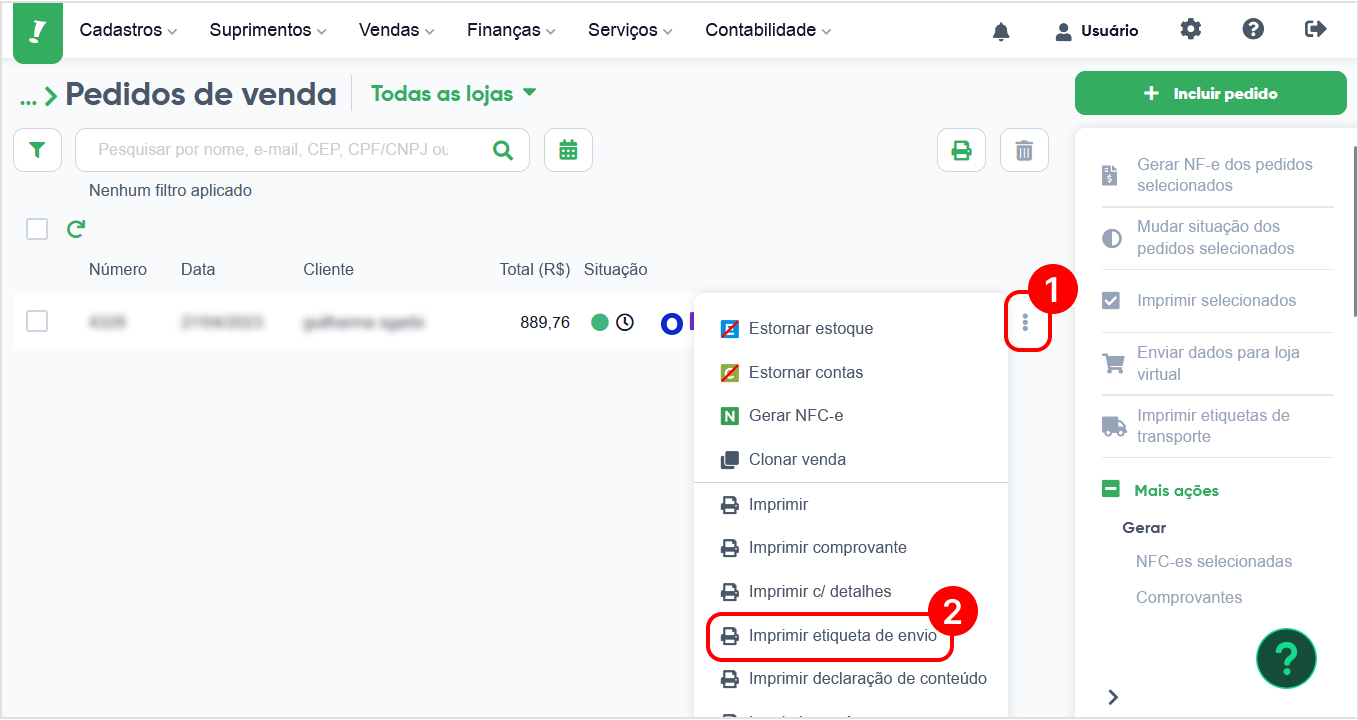The image size is (1358, 720).
Task: Open the Suprimentos menu
Action: (x=268, y=31)
